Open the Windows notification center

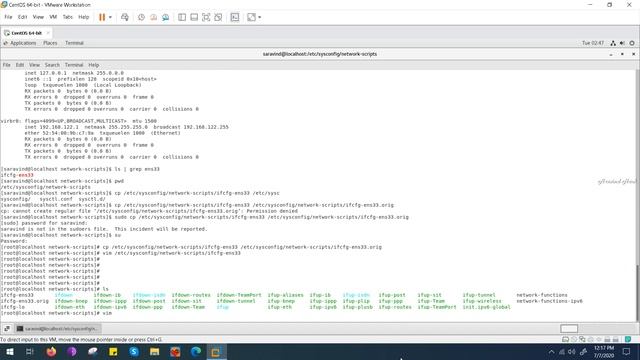627,351
